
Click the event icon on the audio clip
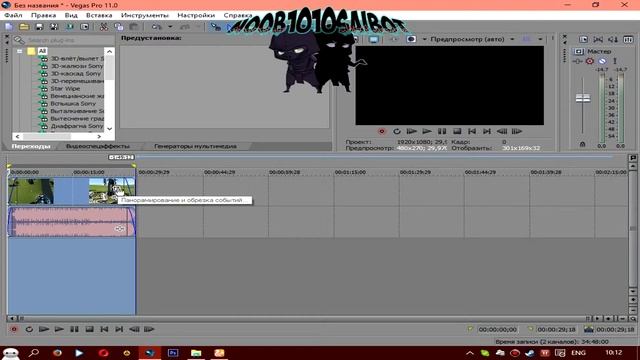click(x=119, y=229)
